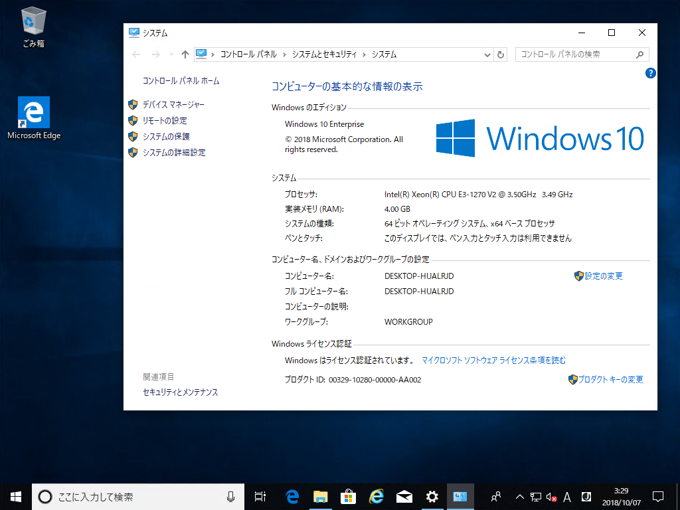Click プロダクト キーの変更 link
680x510 pixels.
click(611, 380)
